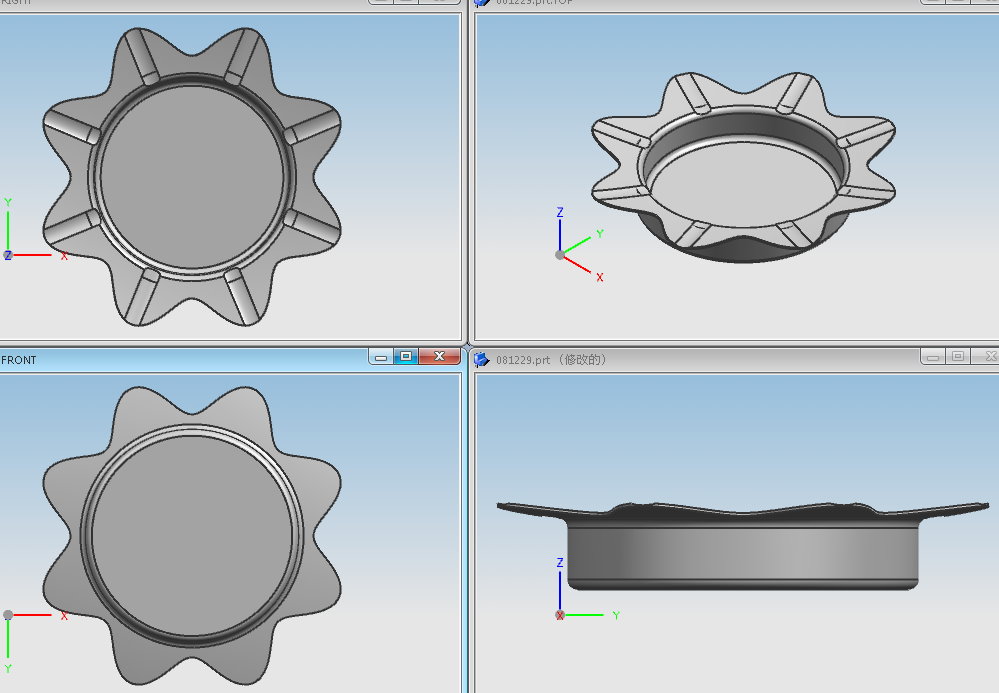This screenshot has width=999, height=693.
Task: Click the XYZ axis triad in the isometric view
Action: [x=580, y=245]
